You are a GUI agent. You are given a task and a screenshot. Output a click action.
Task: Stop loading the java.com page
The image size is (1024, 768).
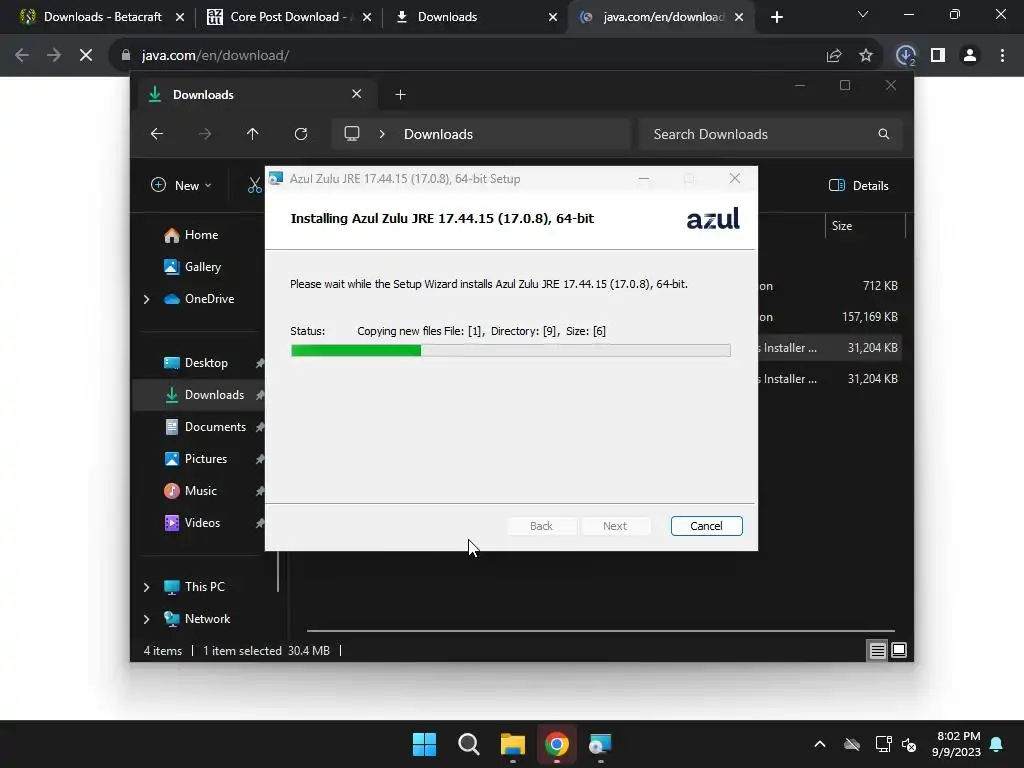click(86, 56)
